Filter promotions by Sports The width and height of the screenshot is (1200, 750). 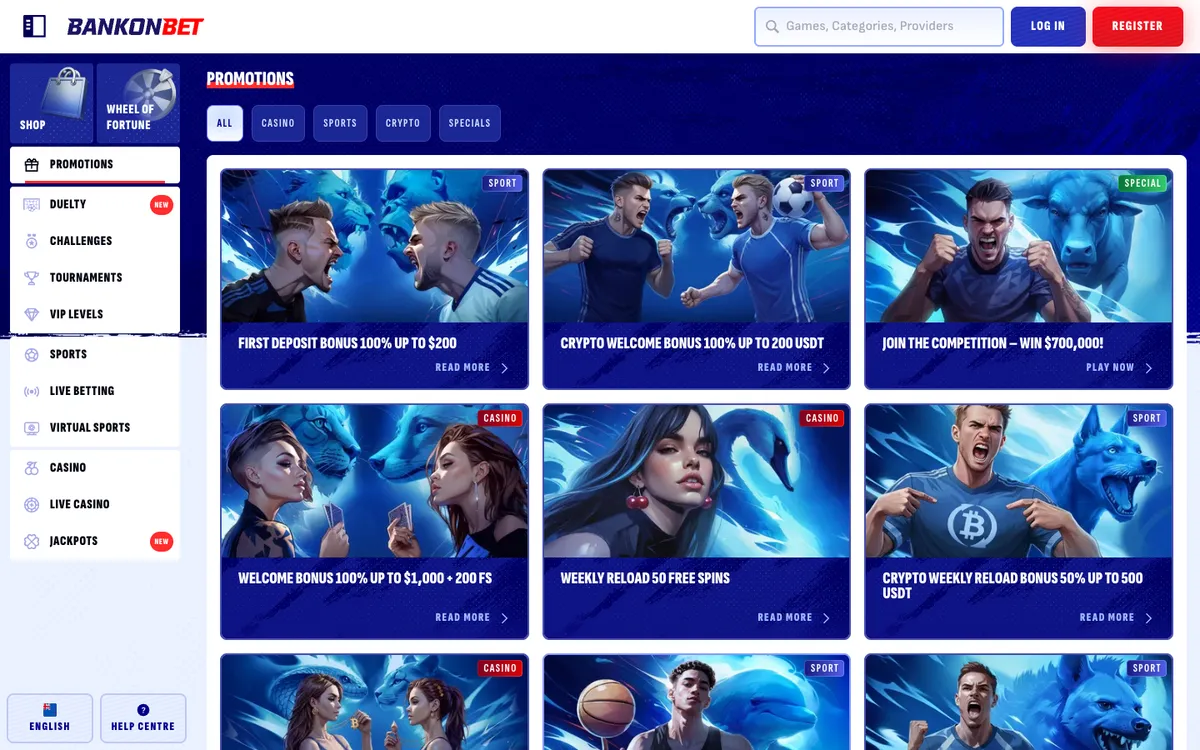[x=340, y=123]
